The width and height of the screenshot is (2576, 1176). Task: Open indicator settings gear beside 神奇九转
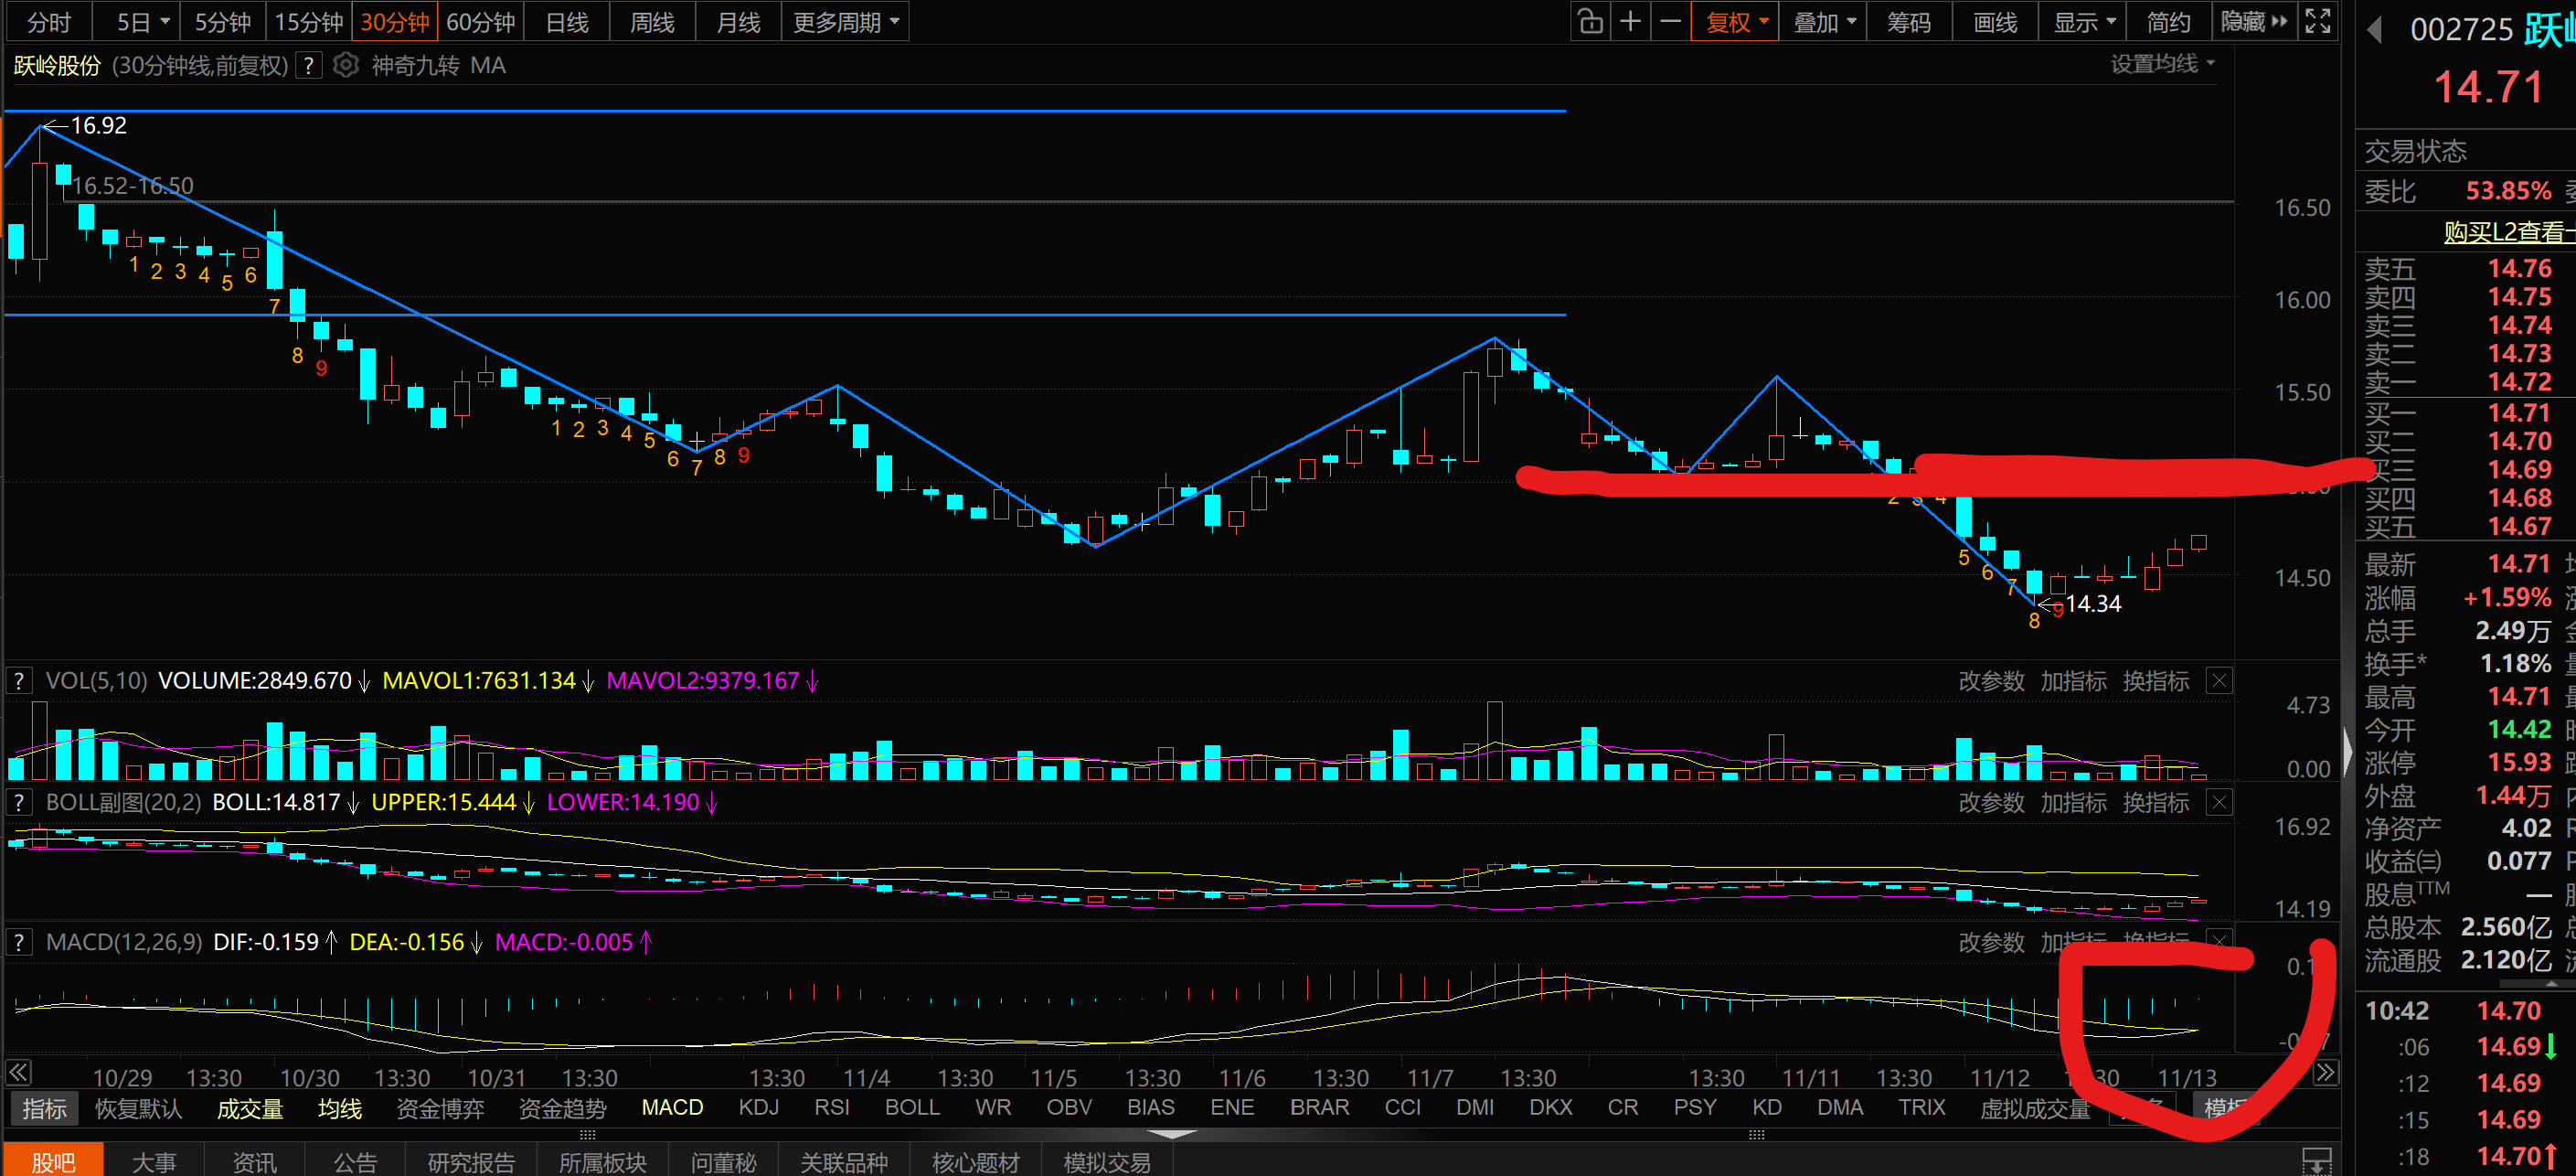click(x=345, y=66)
